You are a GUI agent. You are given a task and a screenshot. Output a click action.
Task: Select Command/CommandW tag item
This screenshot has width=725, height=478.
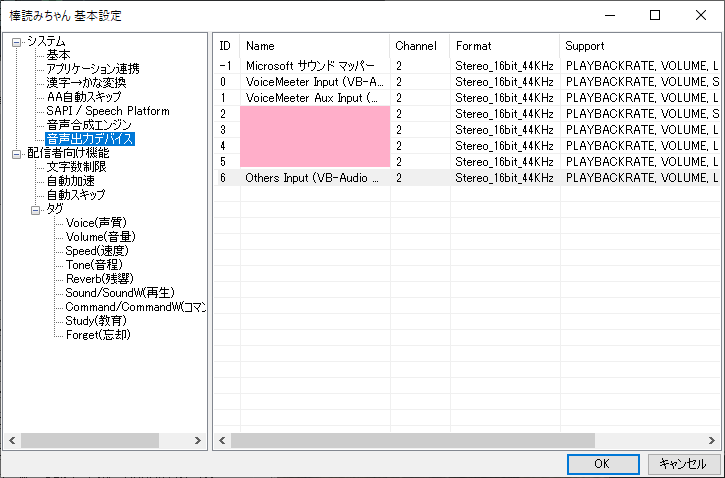(135, 307)
